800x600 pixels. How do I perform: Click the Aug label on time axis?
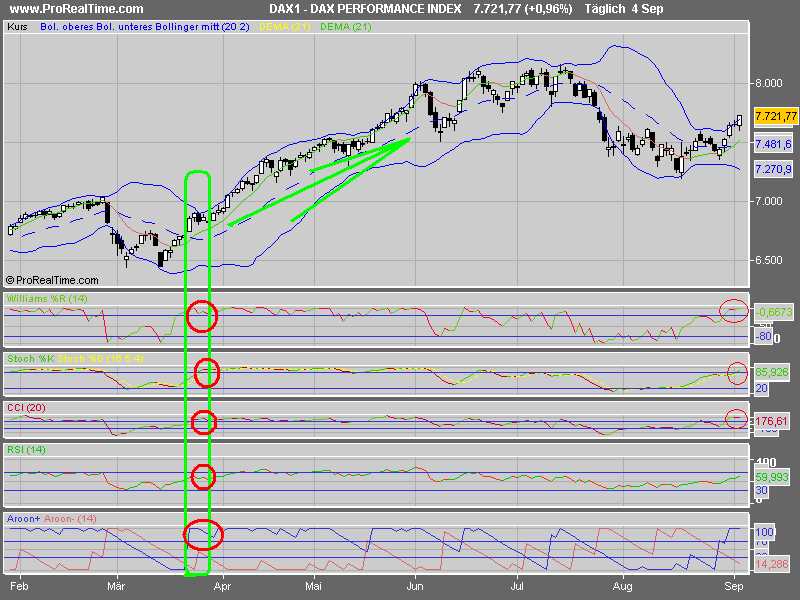(622, 587)
